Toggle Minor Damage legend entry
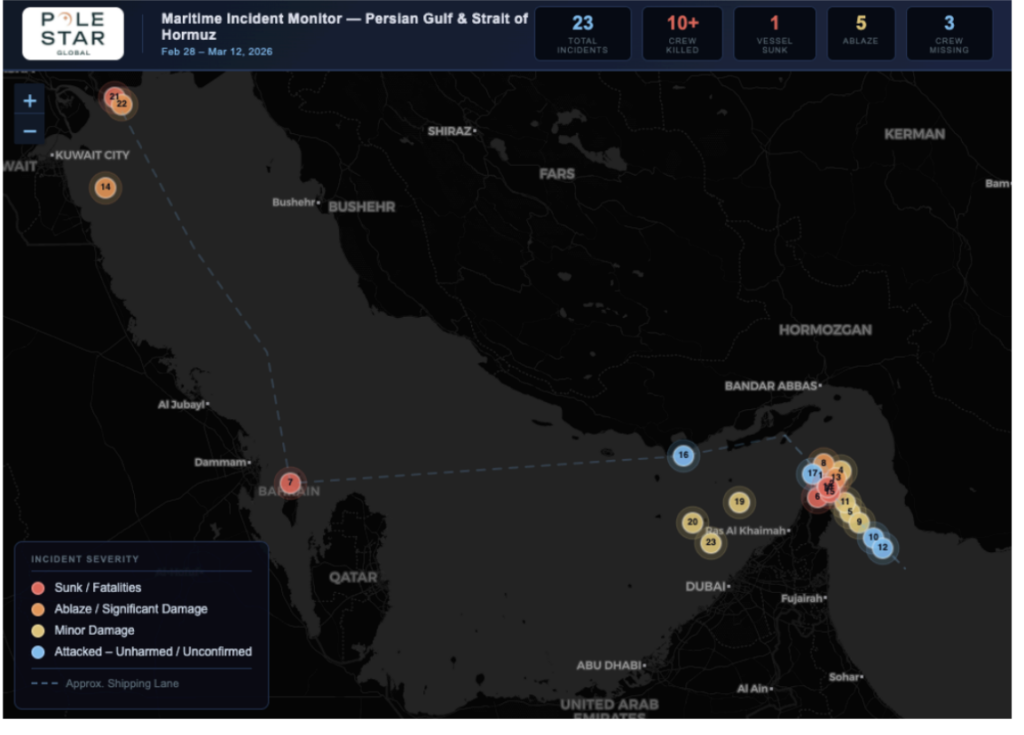 point(94,630)
